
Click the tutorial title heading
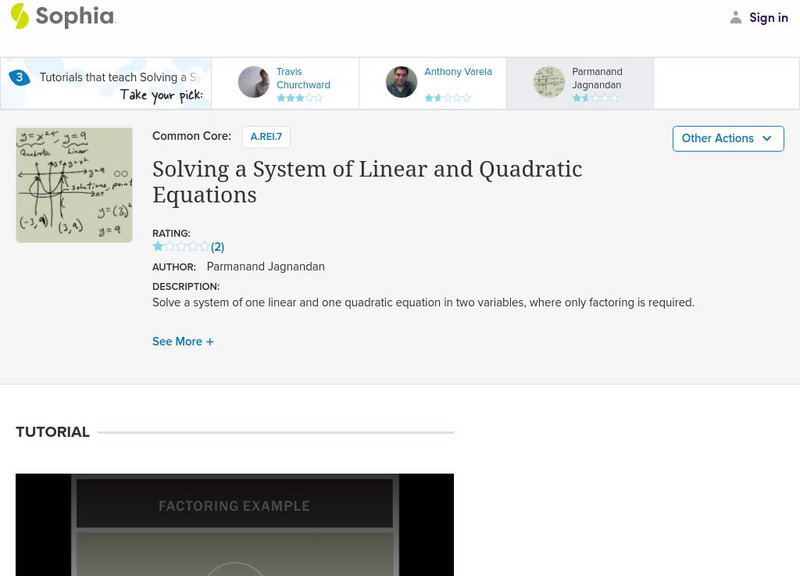[367, 181]
